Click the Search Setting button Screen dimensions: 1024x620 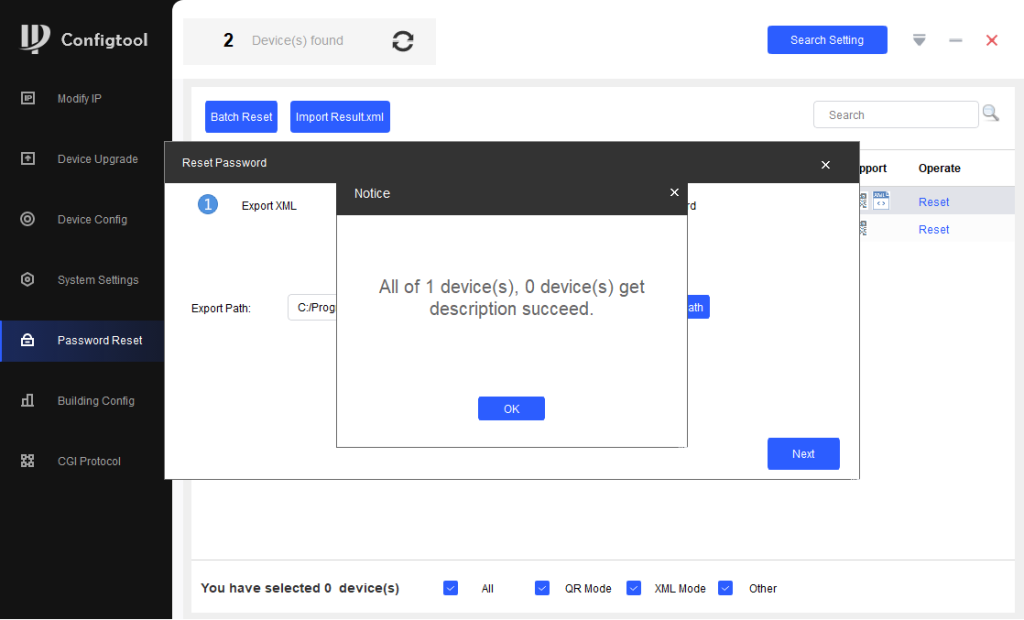(x=827, y=40)
